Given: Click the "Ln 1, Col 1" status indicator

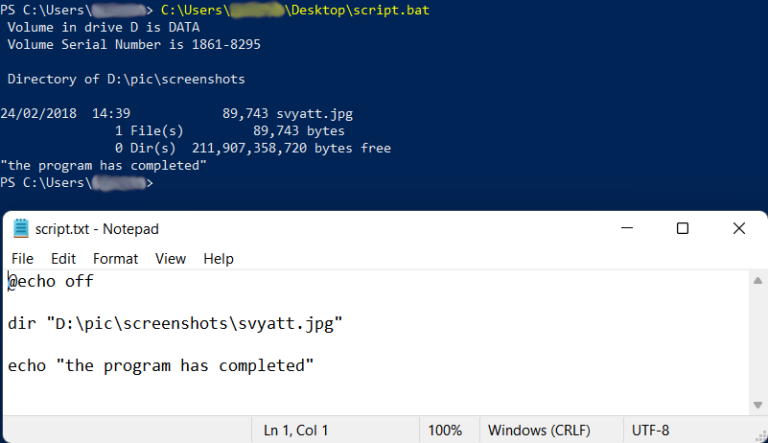Looking at the screenshot, I should pos(297,430).
